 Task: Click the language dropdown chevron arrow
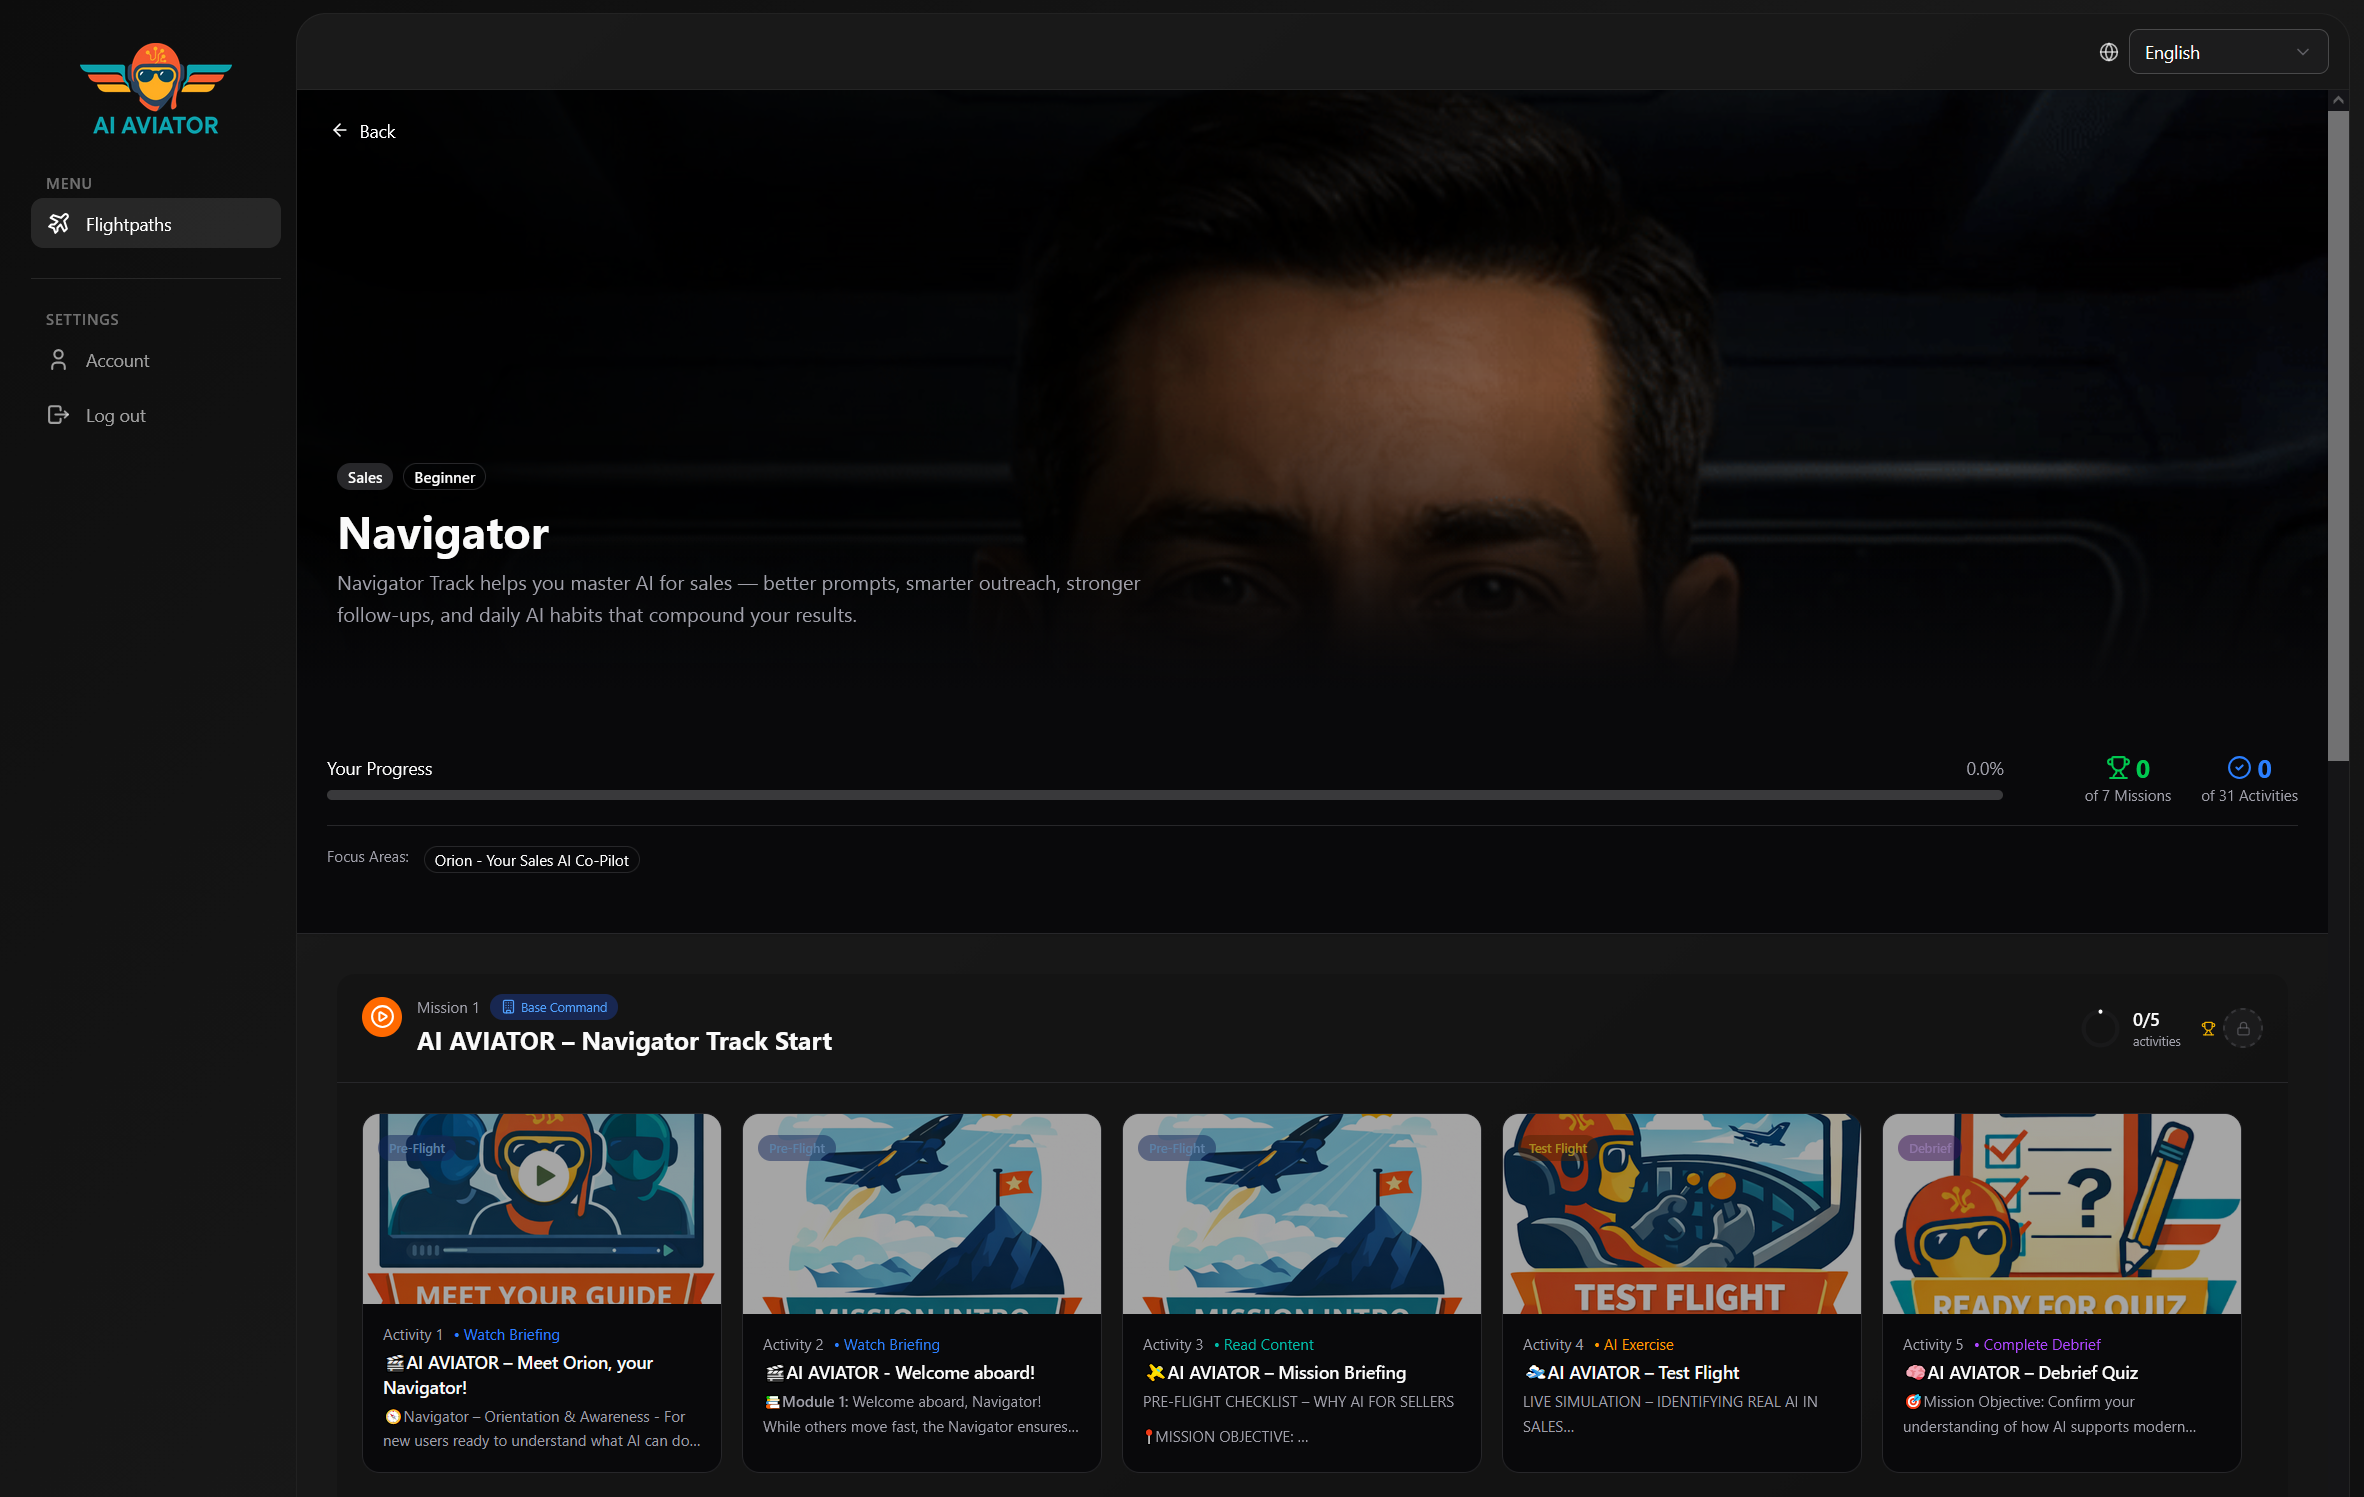click(2303, 52)
